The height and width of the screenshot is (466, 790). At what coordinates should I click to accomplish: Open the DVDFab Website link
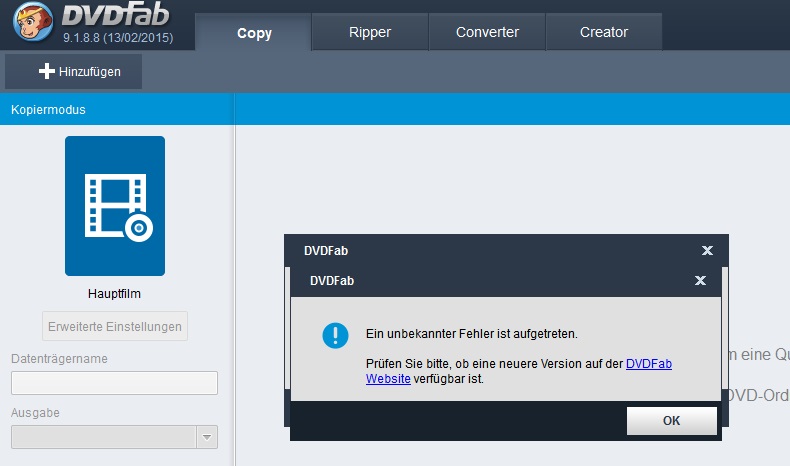click(x=648, y=364)
